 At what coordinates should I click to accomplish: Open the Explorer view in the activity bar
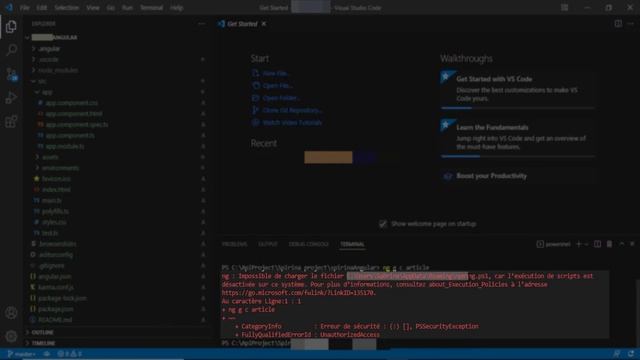click(11, 27)
